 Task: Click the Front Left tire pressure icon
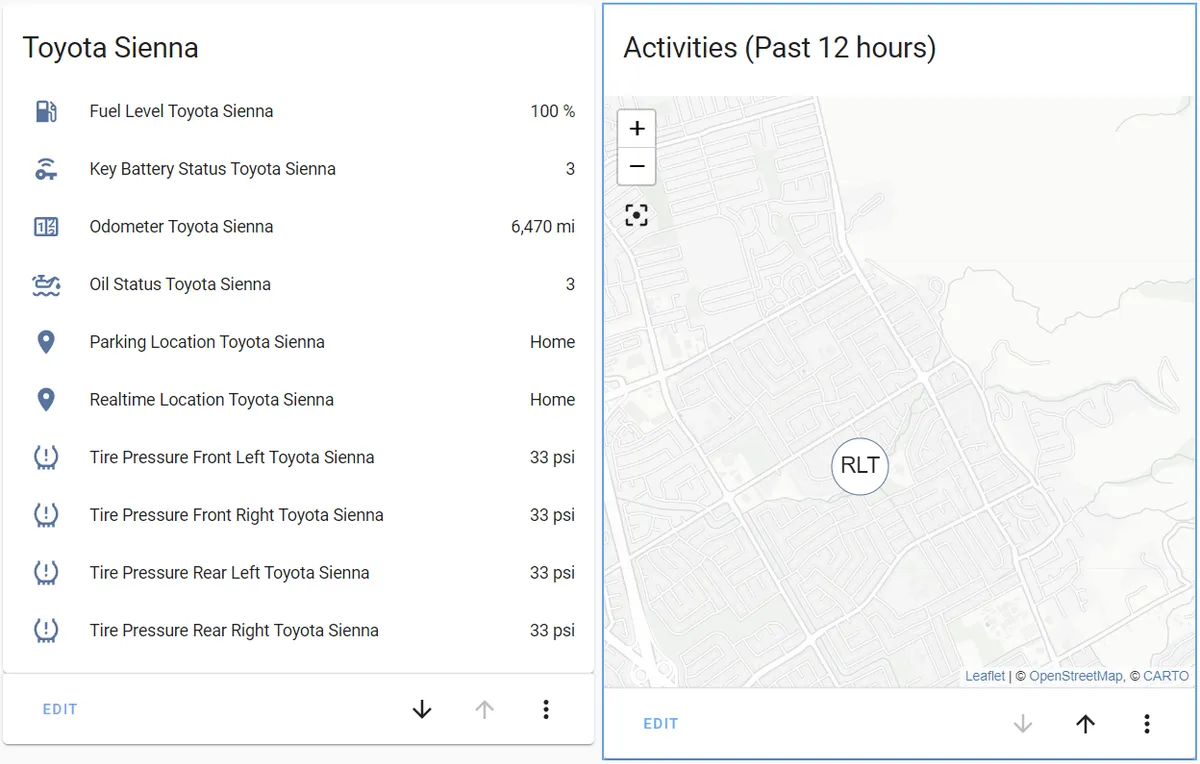coord(46,458)
